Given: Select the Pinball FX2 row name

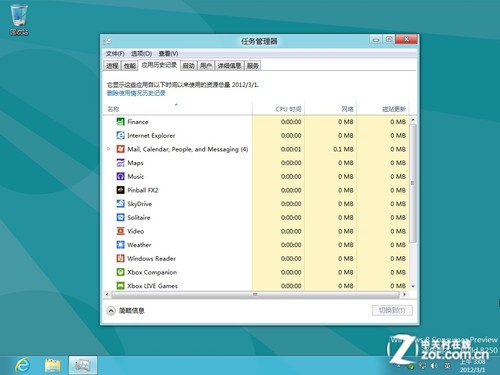Looking at the screenshot, I should pos(143,190).
